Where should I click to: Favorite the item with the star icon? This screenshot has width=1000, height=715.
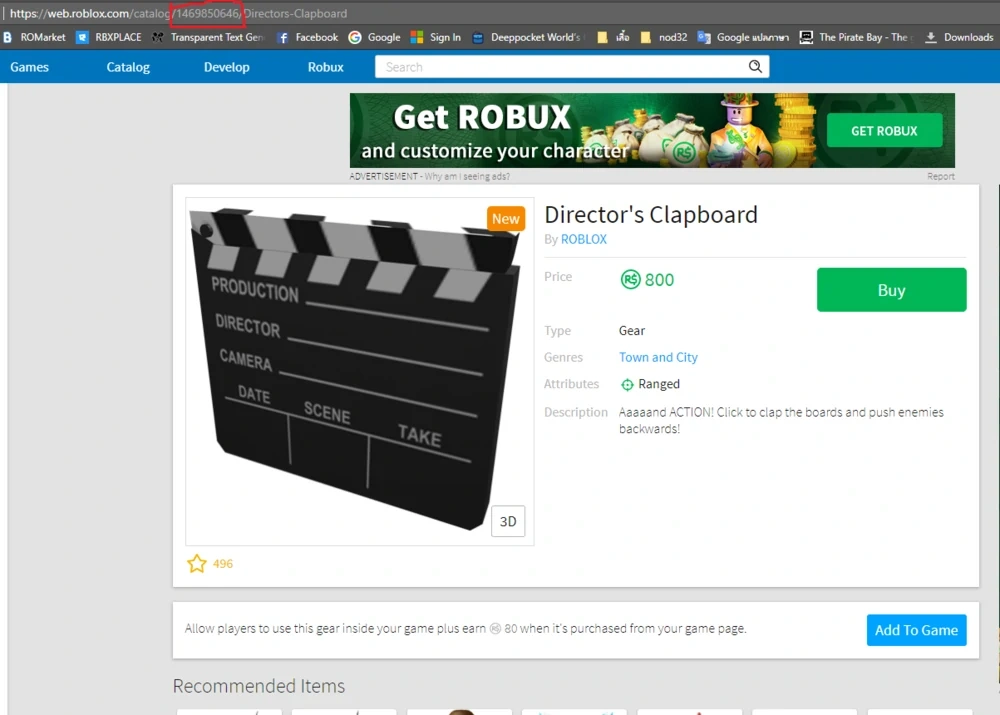click(196, 563)
